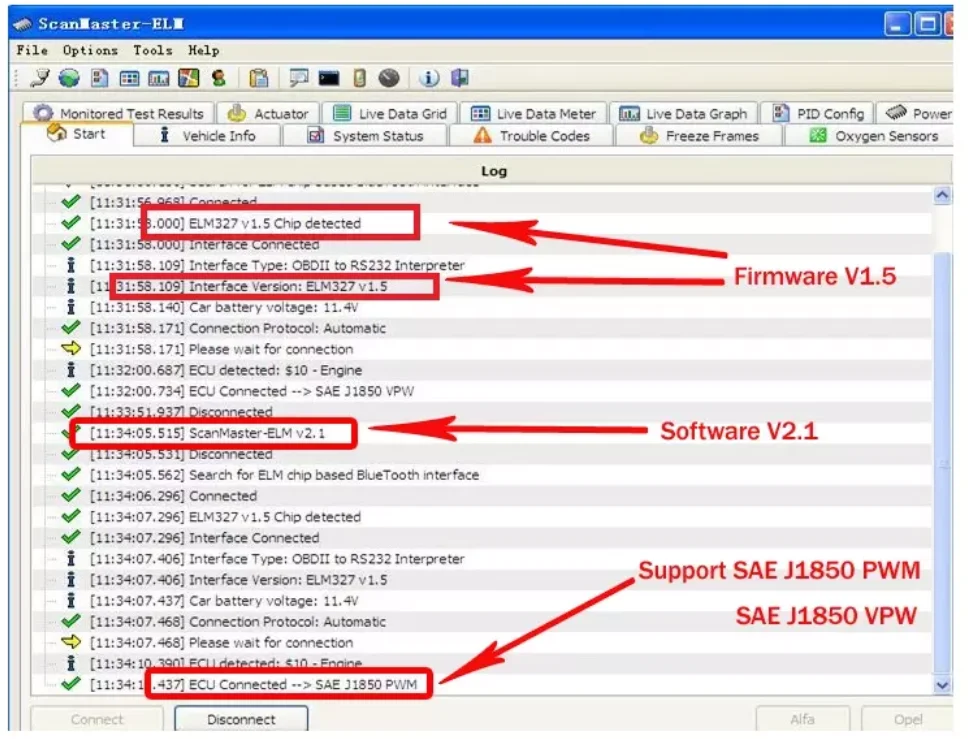Open the report document toolbar icon
This screenshot has height=739, width=968.
[x=99, y=78]
